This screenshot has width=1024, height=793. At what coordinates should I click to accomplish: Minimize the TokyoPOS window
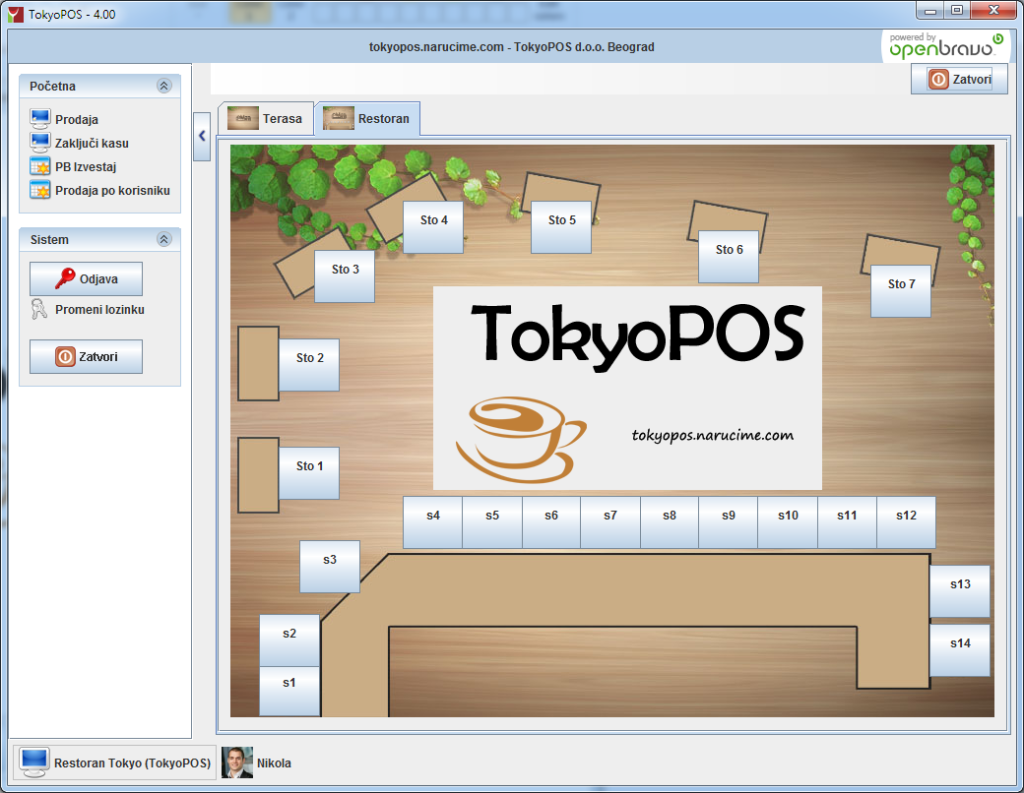[930, 10]
